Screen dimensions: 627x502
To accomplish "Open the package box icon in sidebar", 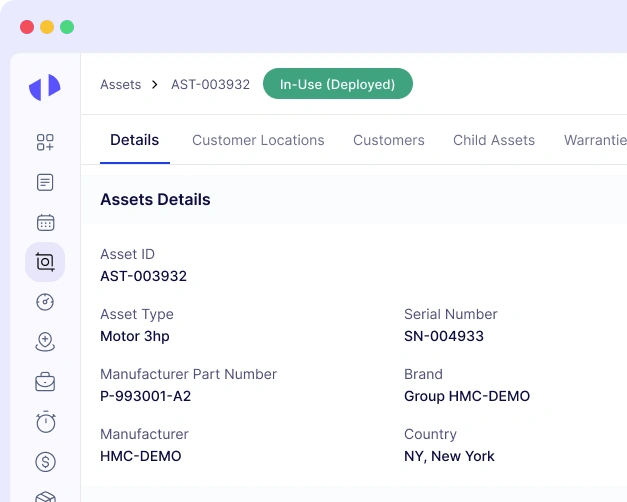I will coord(45,497).
